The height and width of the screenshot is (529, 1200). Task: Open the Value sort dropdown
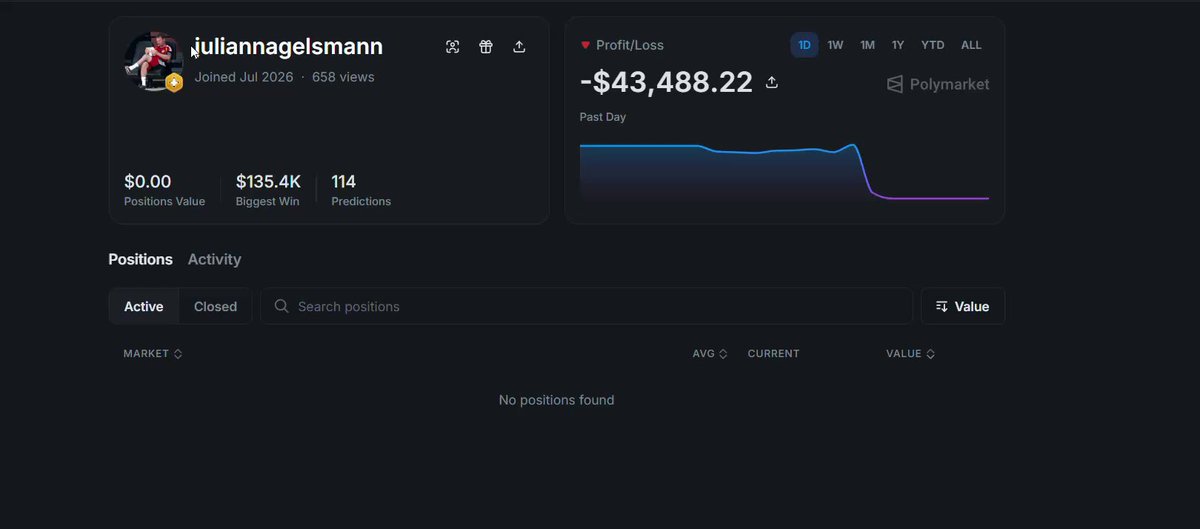pyautogui.click(x=963, y=306)
